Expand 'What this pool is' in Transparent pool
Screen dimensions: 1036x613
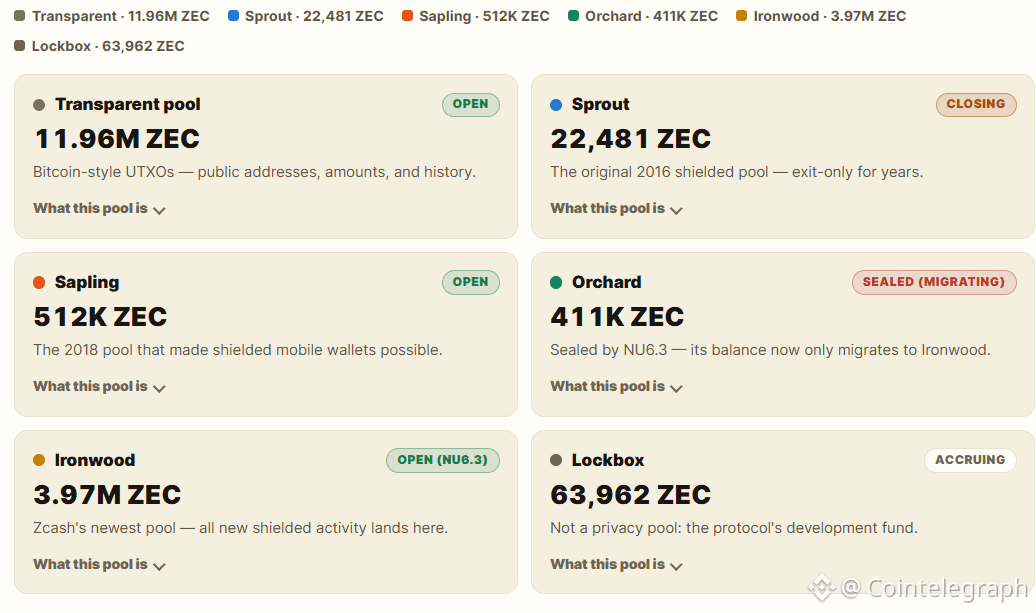click(99, 209)
